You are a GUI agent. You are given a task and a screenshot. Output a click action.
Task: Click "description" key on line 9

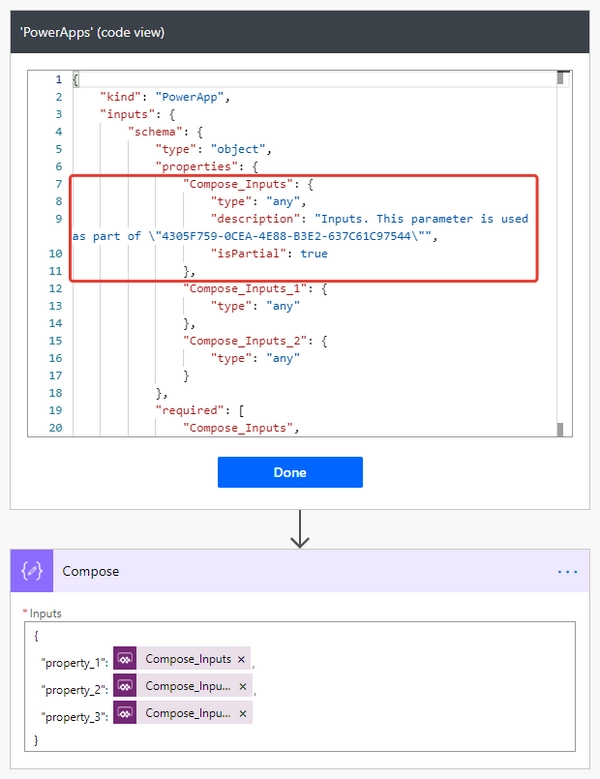click(x=255, y=219)
